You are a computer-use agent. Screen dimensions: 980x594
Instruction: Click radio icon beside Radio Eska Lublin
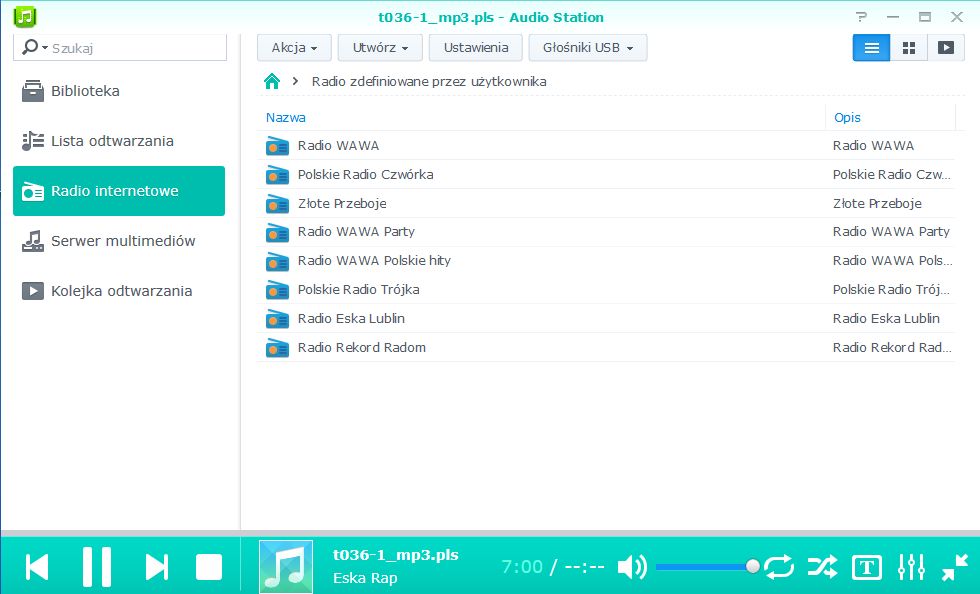(277, 318)
